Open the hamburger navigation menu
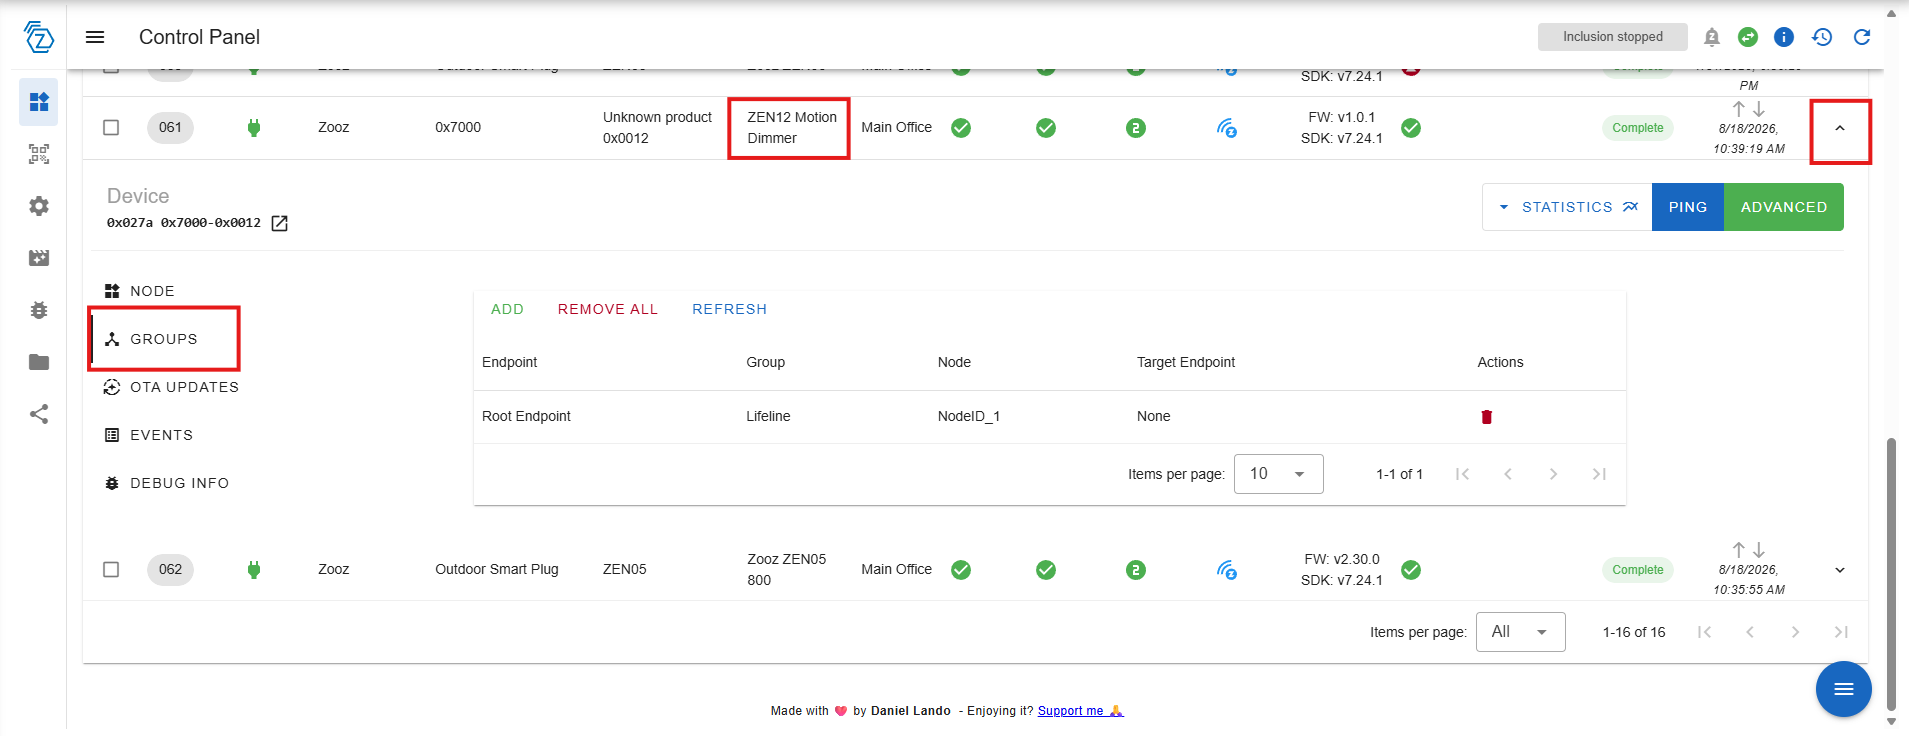This screenshot has height=736, width=1909. (x=95, y=37)
